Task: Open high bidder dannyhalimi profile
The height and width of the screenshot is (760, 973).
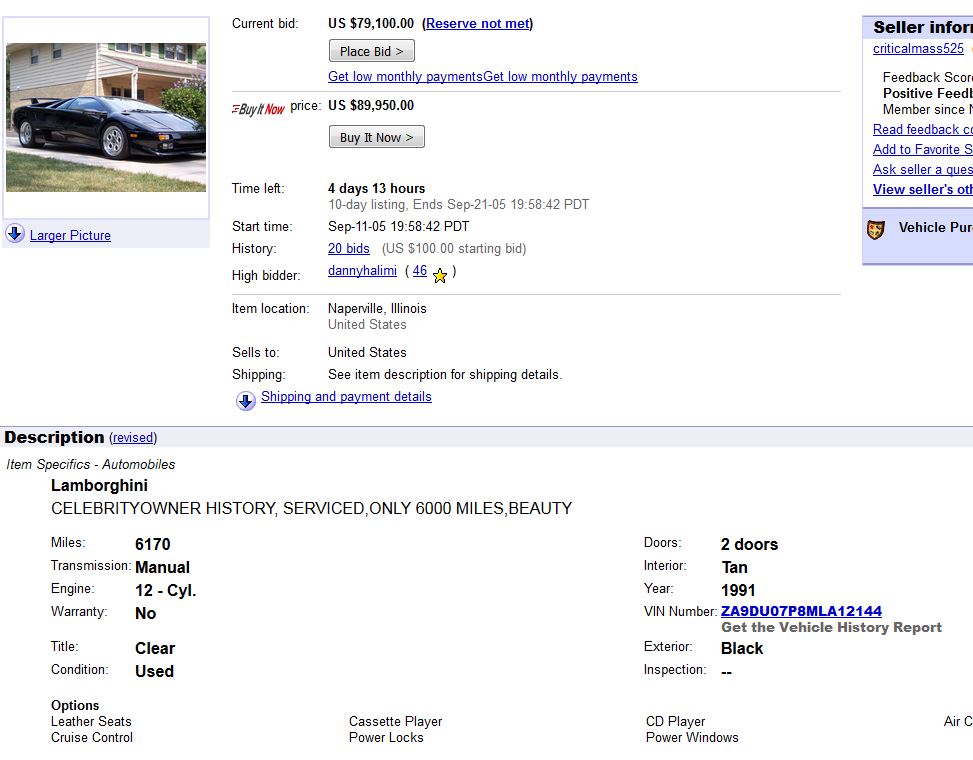Action: (x=362, y=271)
